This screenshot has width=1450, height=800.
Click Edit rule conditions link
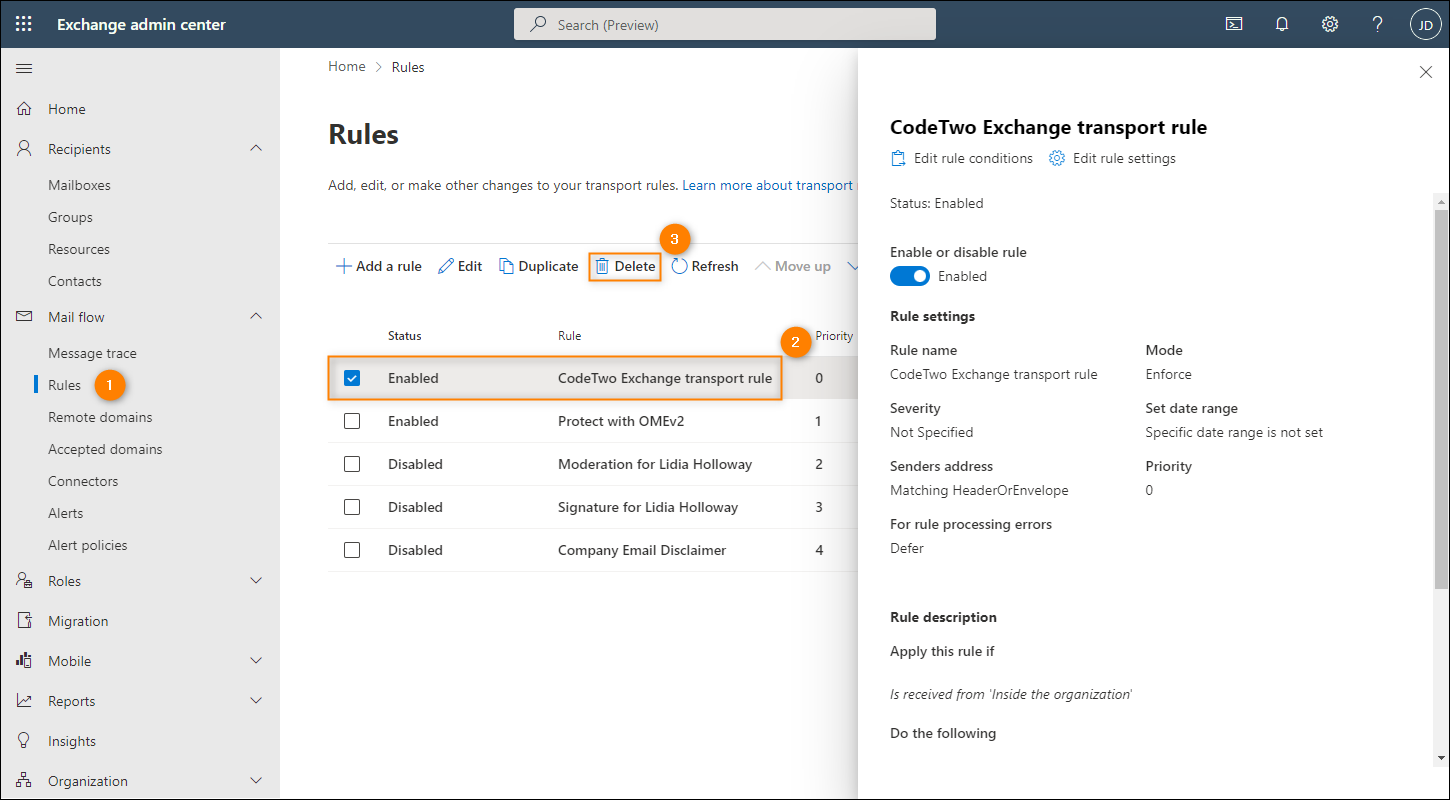click(x=962, y=158)
